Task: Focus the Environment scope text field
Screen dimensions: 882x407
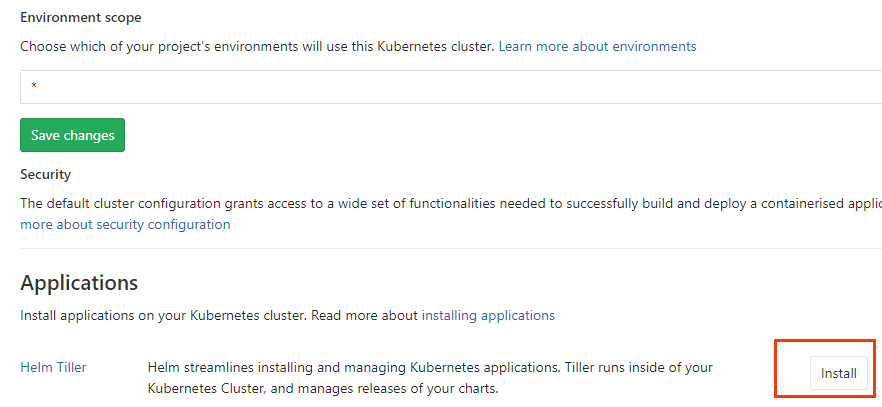Action: (450, 87)
